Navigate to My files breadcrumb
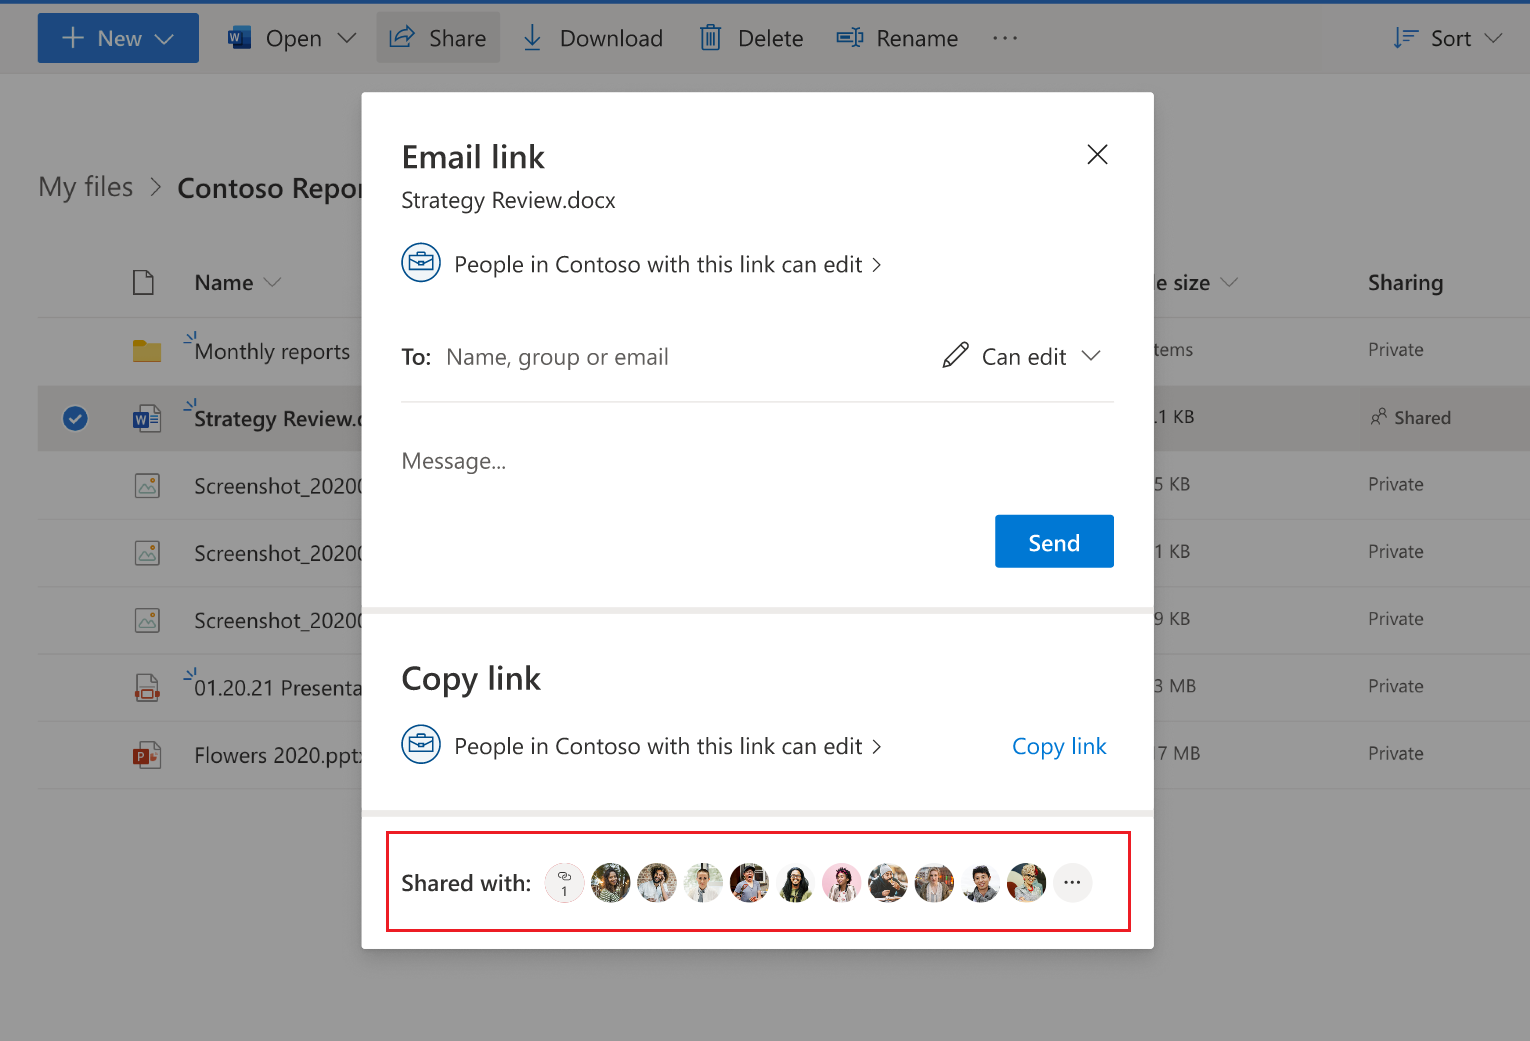This screenshot has height=1041, width=1530. pyautogui.click(x=85, y=186)
